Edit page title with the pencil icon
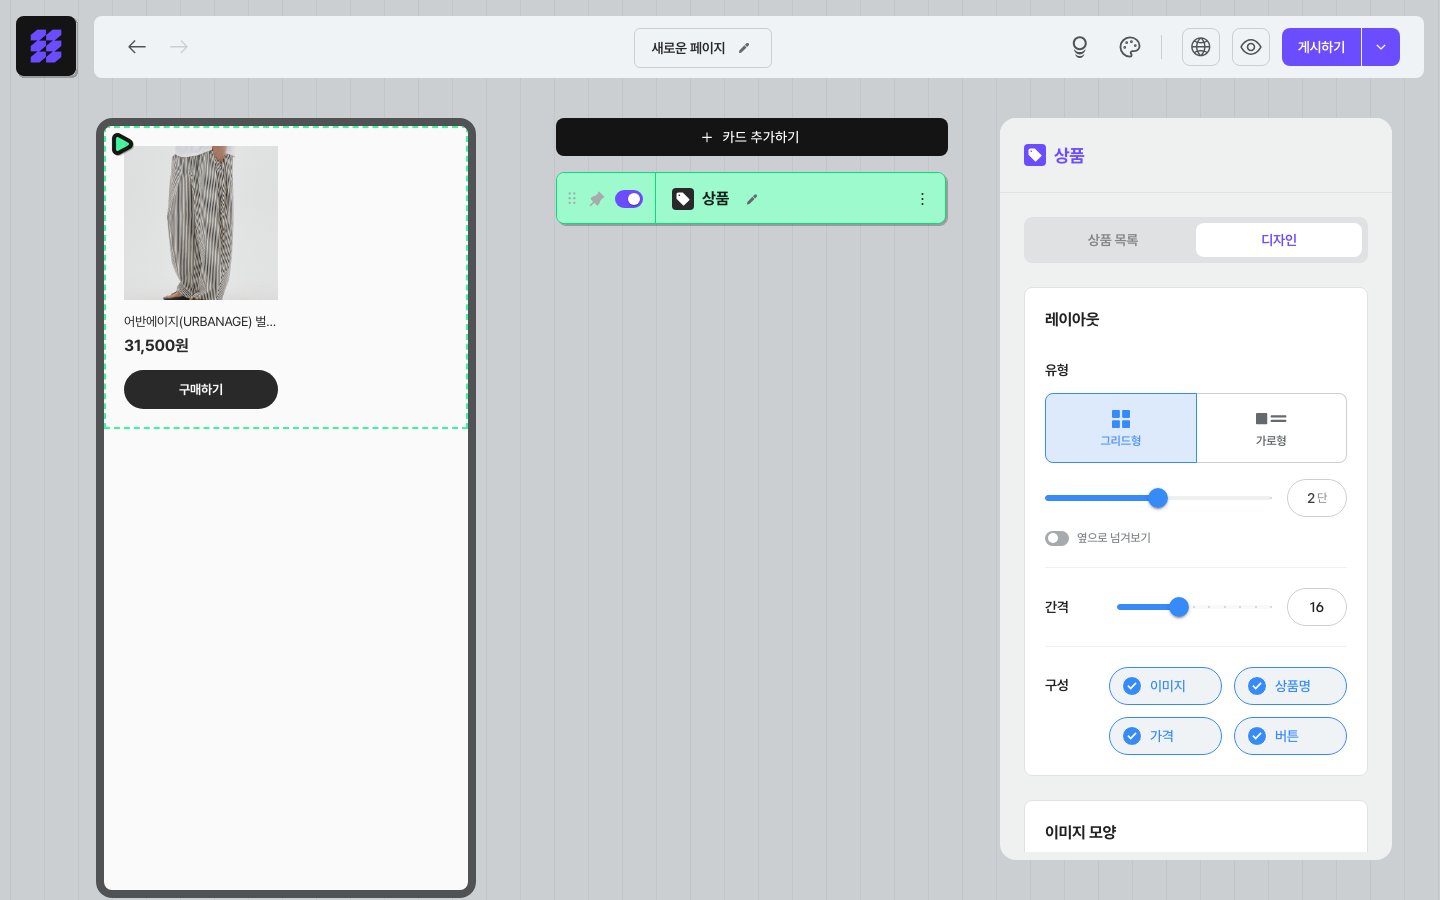 point(744,48)
